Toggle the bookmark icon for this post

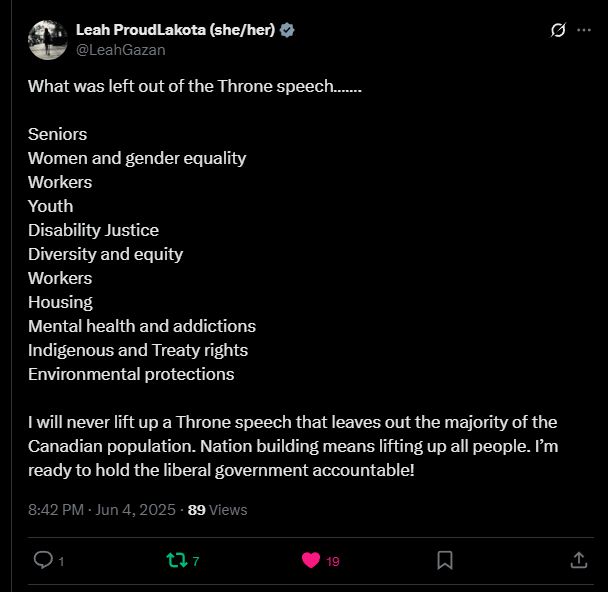445,560
